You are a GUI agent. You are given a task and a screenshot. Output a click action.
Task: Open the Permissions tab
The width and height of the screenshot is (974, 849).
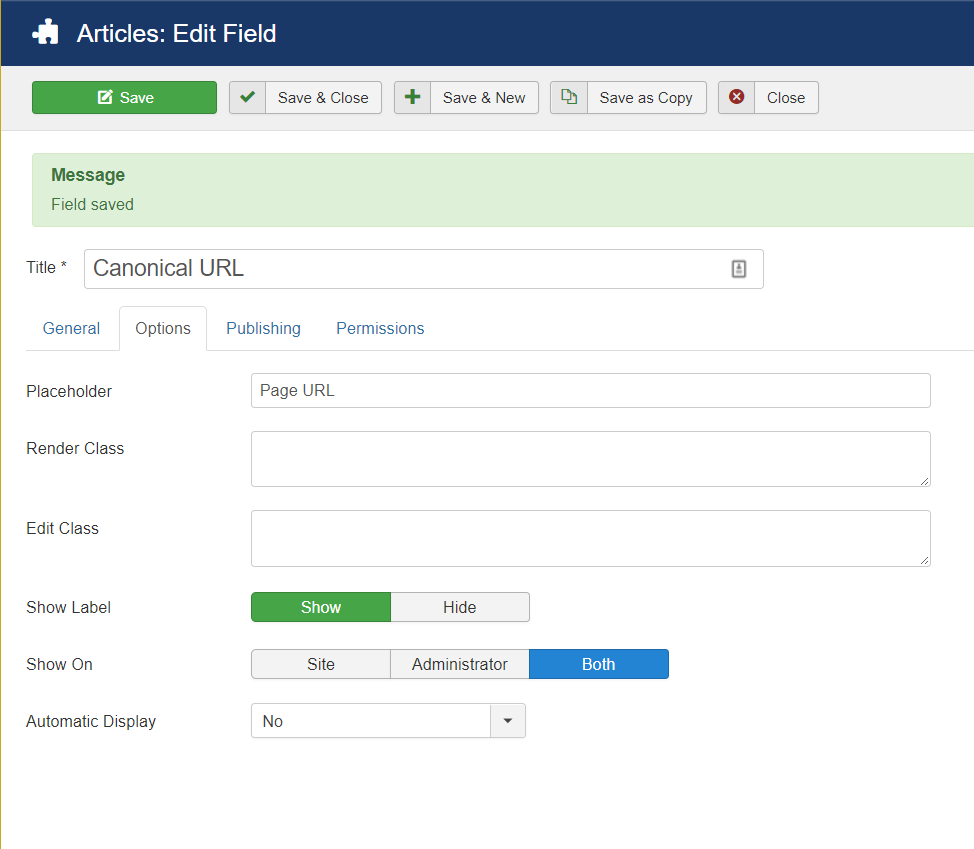click(380, 328)
